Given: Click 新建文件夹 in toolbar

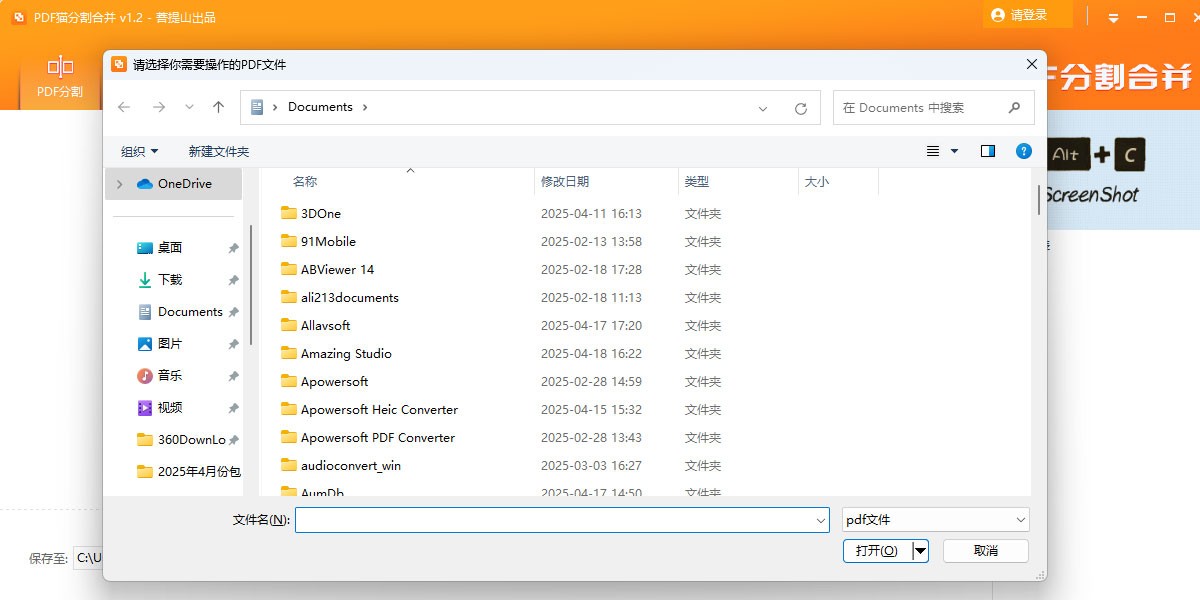Looking at the screenshot, I should [218, 152].
